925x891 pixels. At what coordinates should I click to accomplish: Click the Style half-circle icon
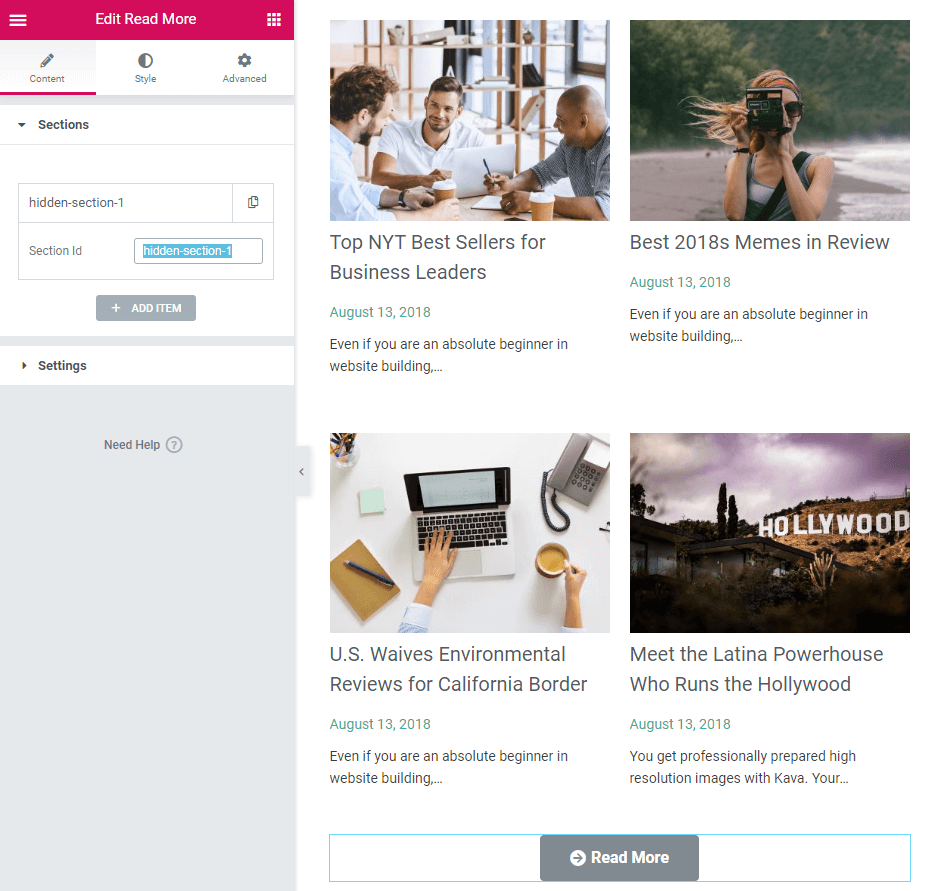pyautogui.click(x=145, y=60)
